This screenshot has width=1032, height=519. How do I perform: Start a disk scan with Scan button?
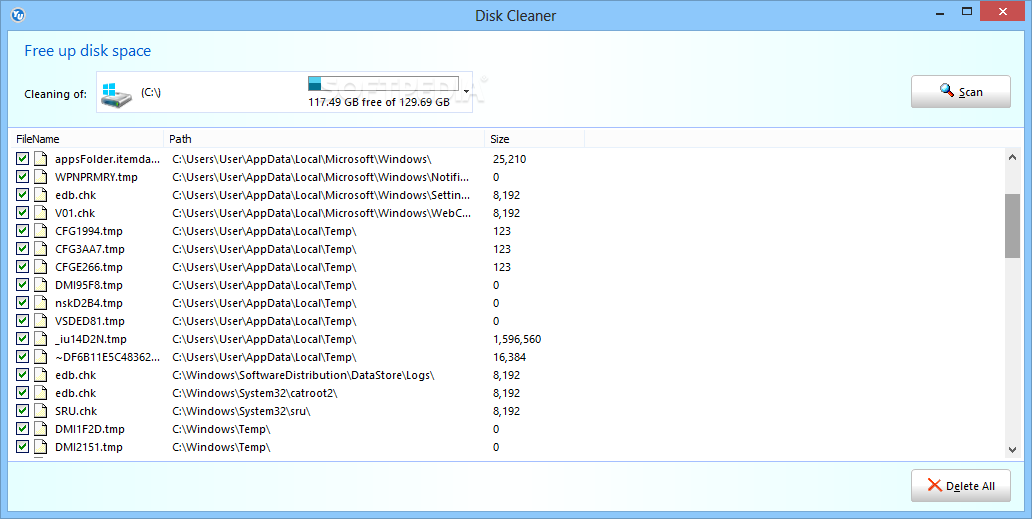point(960,91)
